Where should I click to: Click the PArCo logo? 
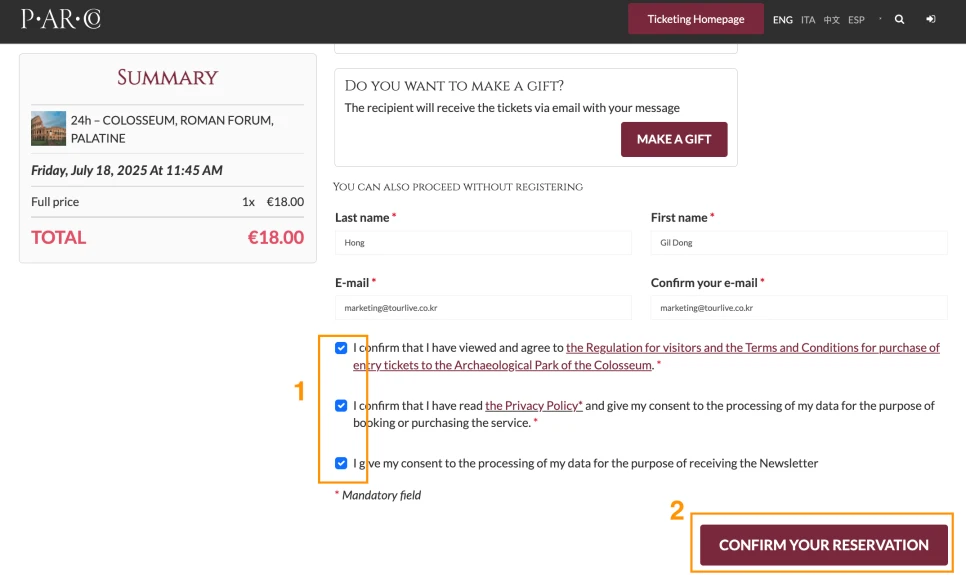61,19
